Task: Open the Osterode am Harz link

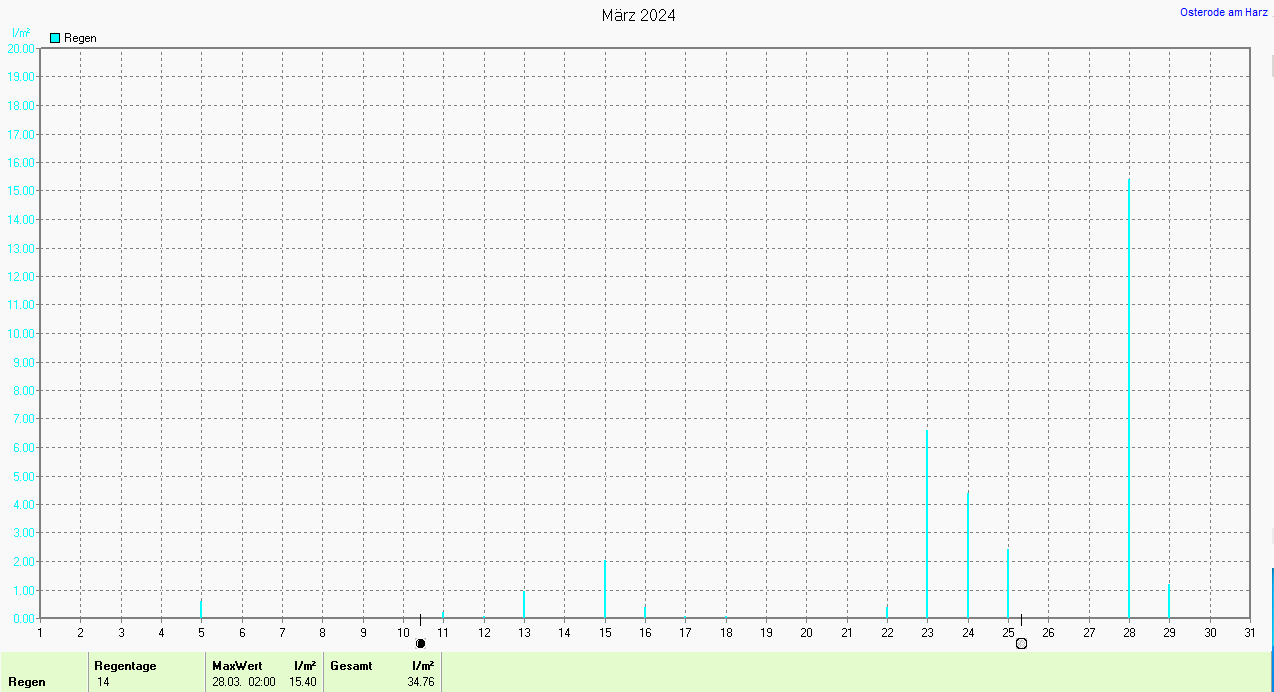Action: point(1223,12)
